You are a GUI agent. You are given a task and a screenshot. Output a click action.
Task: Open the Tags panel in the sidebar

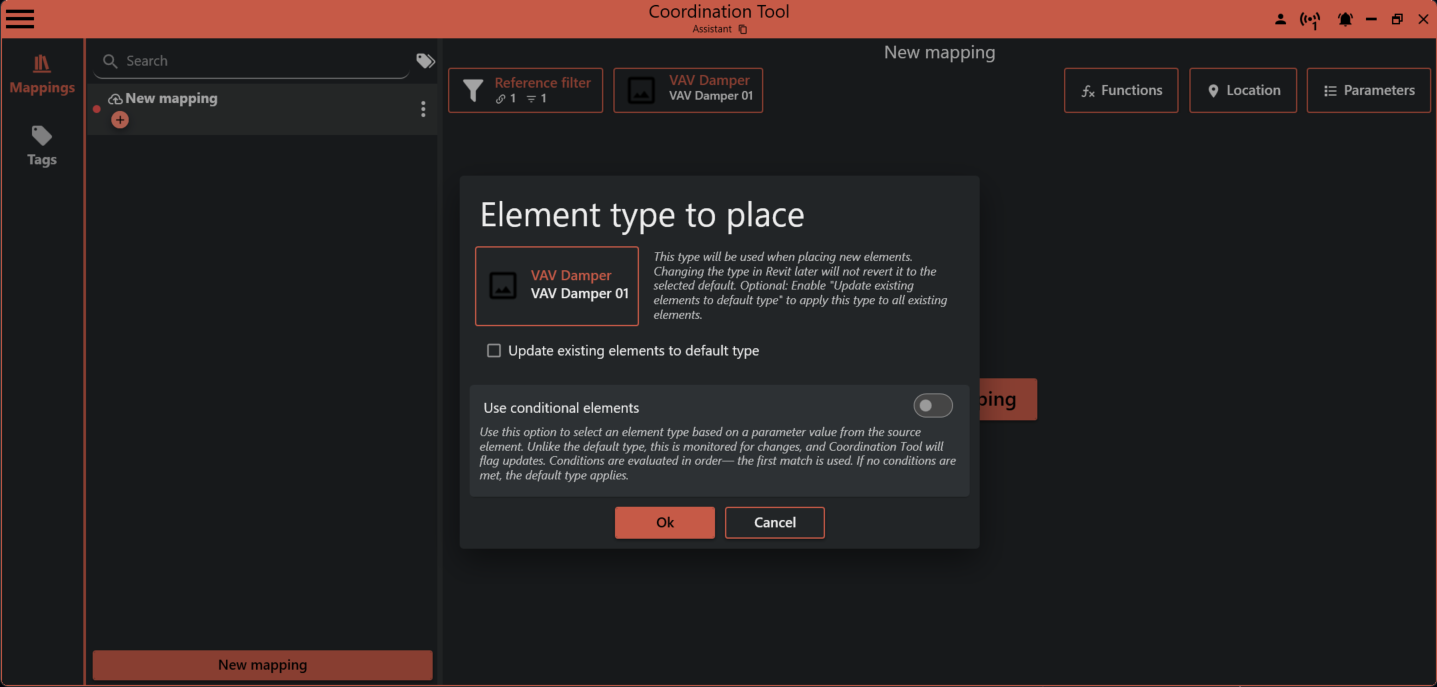click(42, 145)
